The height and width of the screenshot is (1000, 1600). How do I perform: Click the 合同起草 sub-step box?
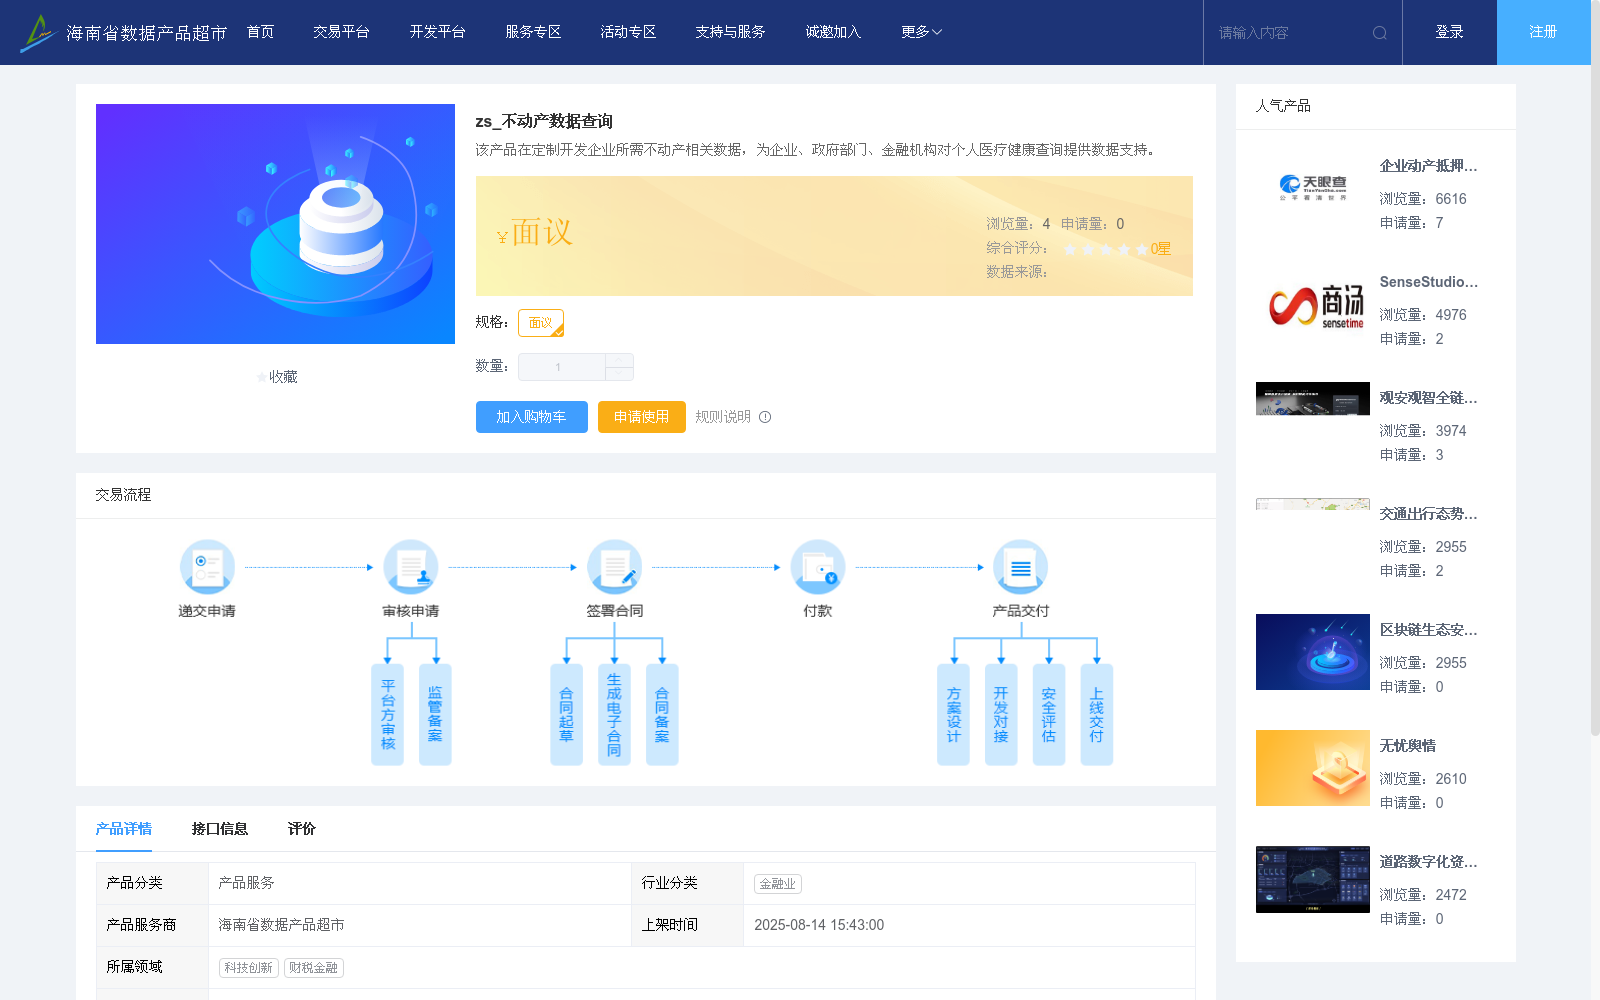coord(567,715)
